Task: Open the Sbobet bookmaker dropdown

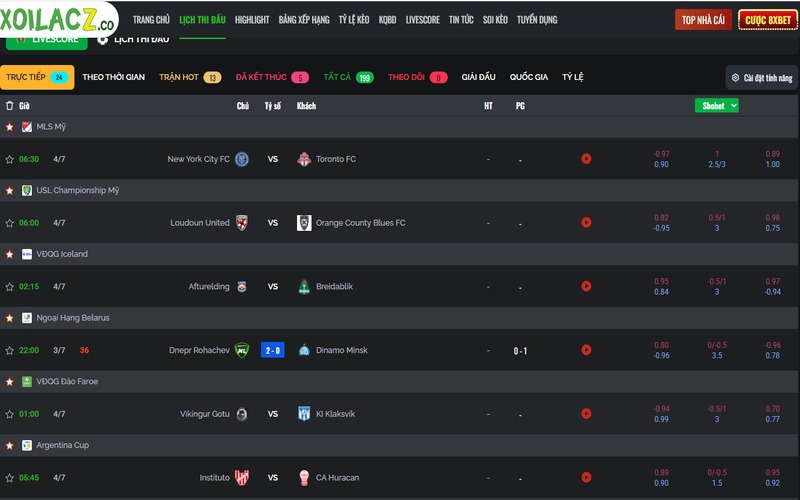Action: (x=716, y=106)
